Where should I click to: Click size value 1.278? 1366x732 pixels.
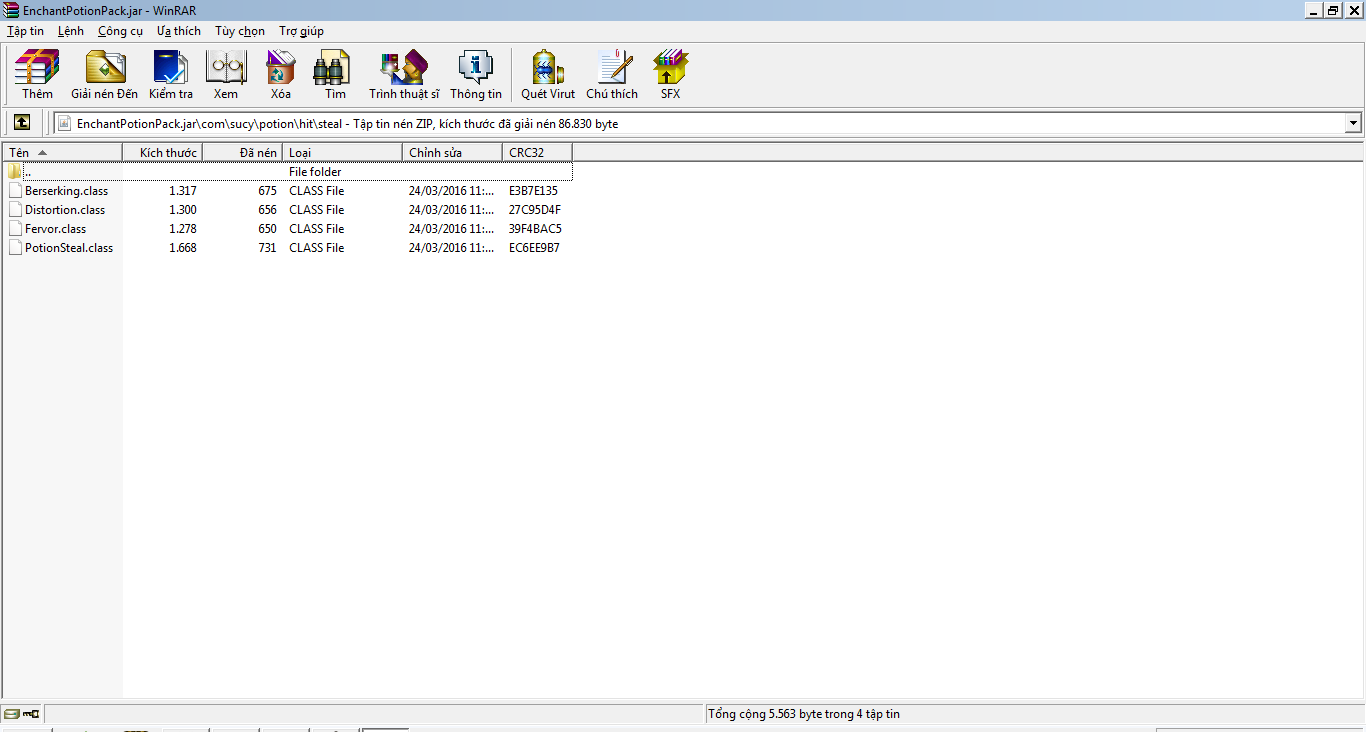(x=183, y=228)
